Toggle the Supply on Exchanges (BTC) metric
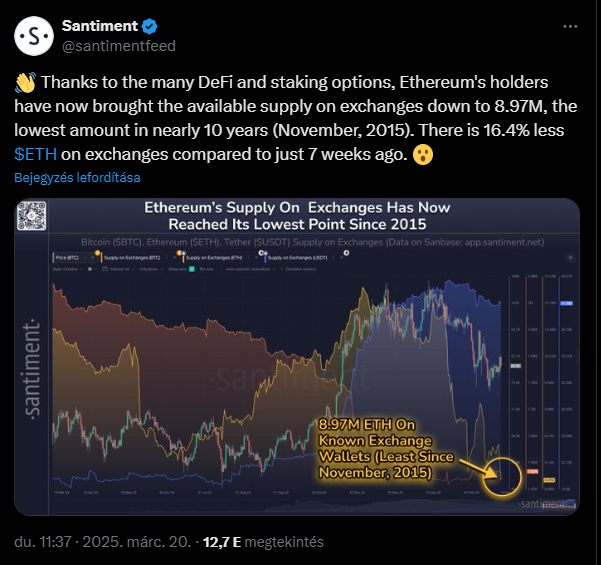 (x=131, y=258)
